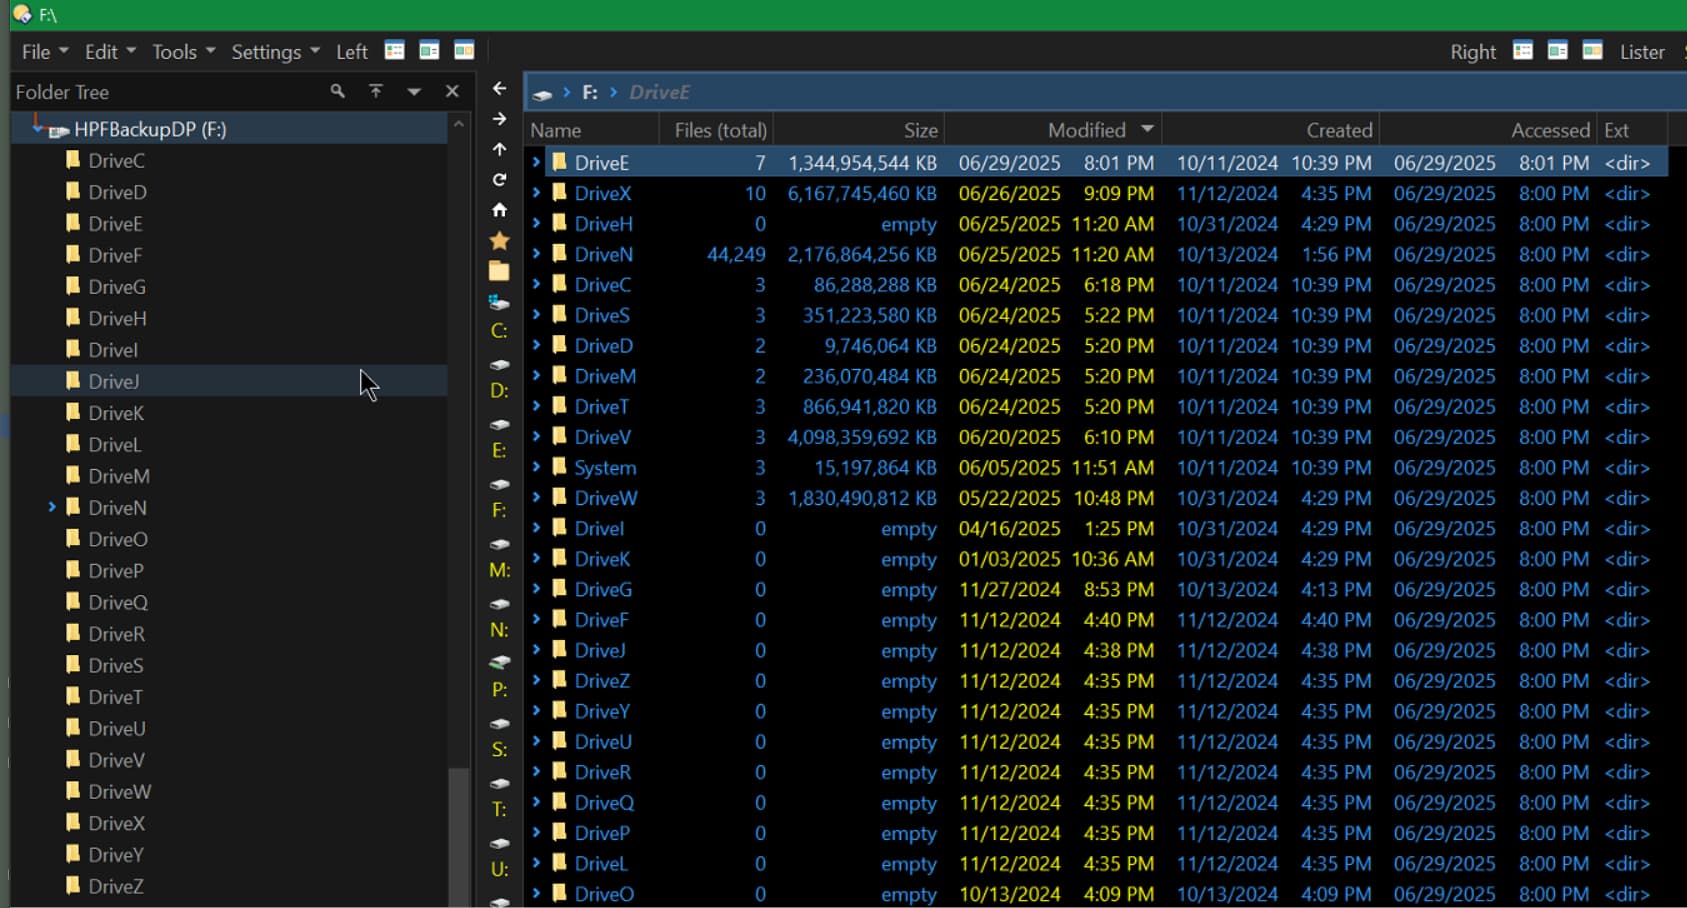Viewport: 1687px width, 908px height.
Task: Click first view-mode icon next to Left
Action: click(395, 51)
